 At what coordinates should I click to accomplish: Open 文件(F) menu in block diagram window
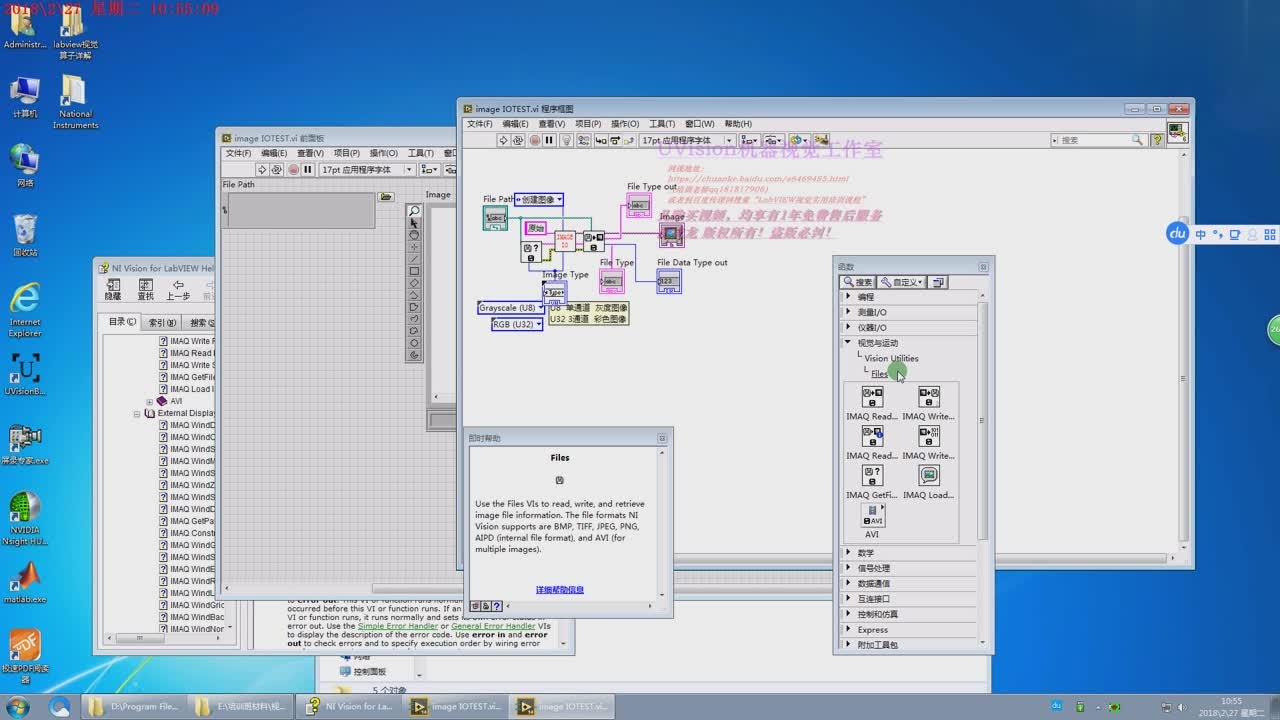[x=480, y=124]
